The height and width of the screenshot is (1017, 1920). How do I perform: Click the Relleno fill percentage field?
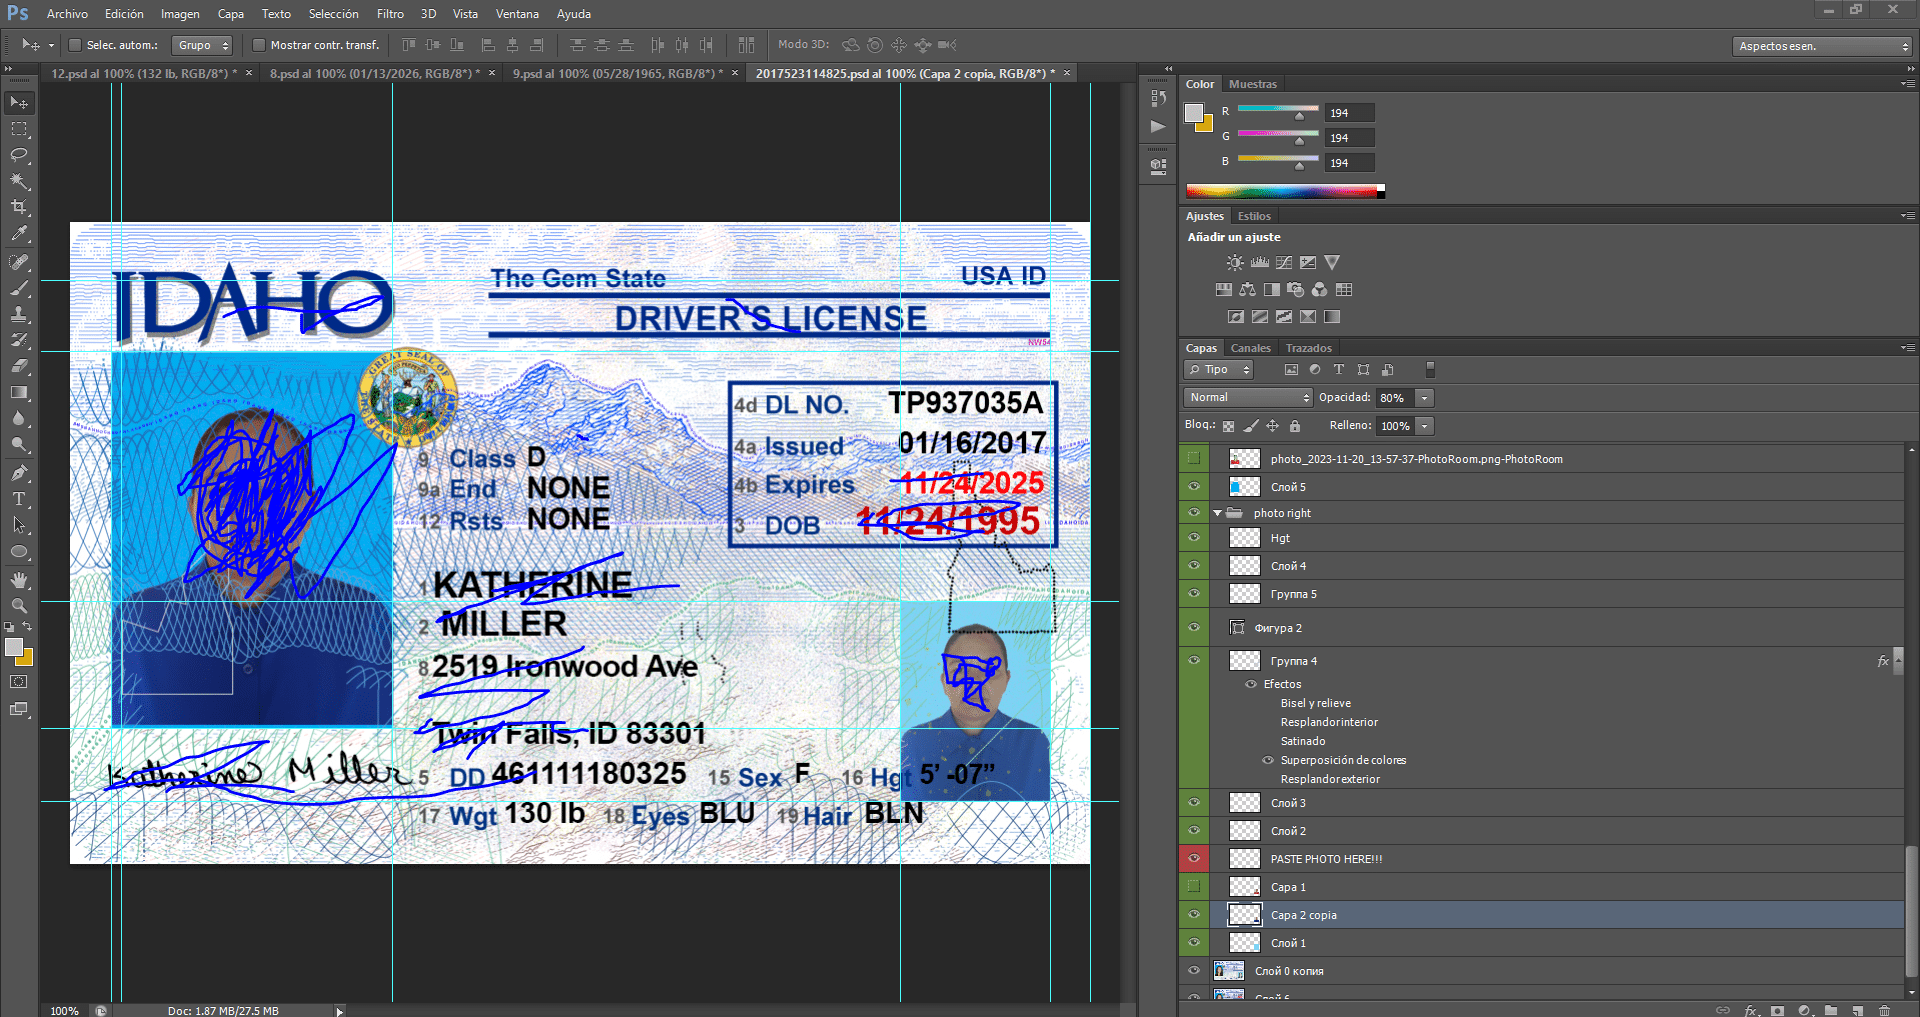[1395, 426]
